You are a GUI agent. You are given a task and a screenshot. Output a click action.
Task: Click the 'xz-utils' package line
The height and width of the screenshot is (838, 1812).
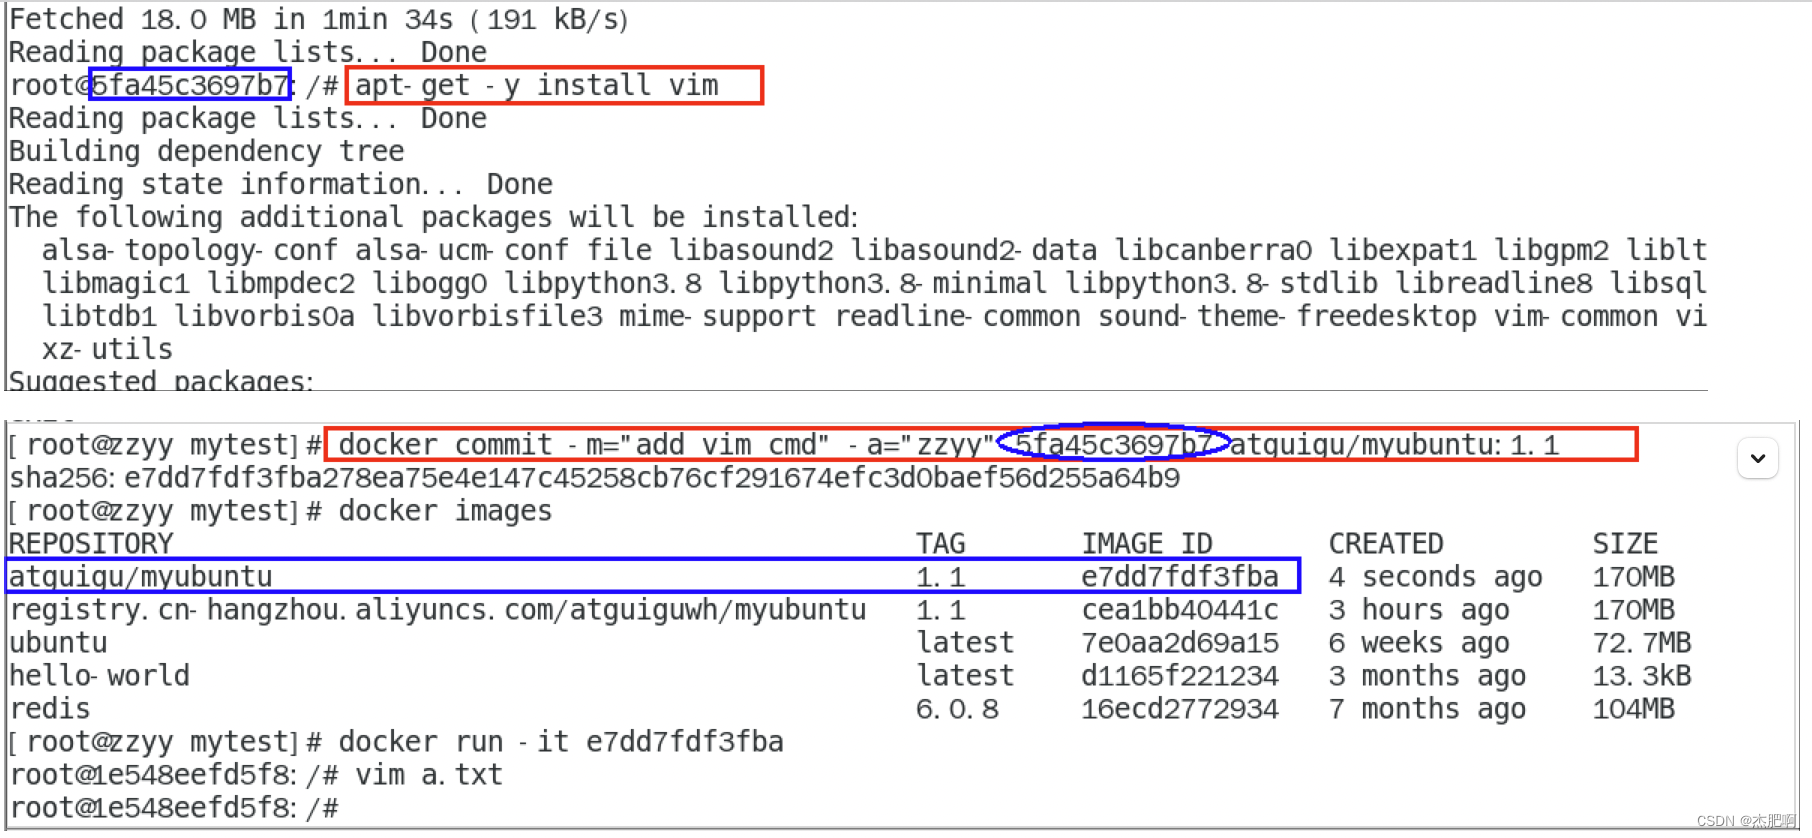(x=107, y=350)
